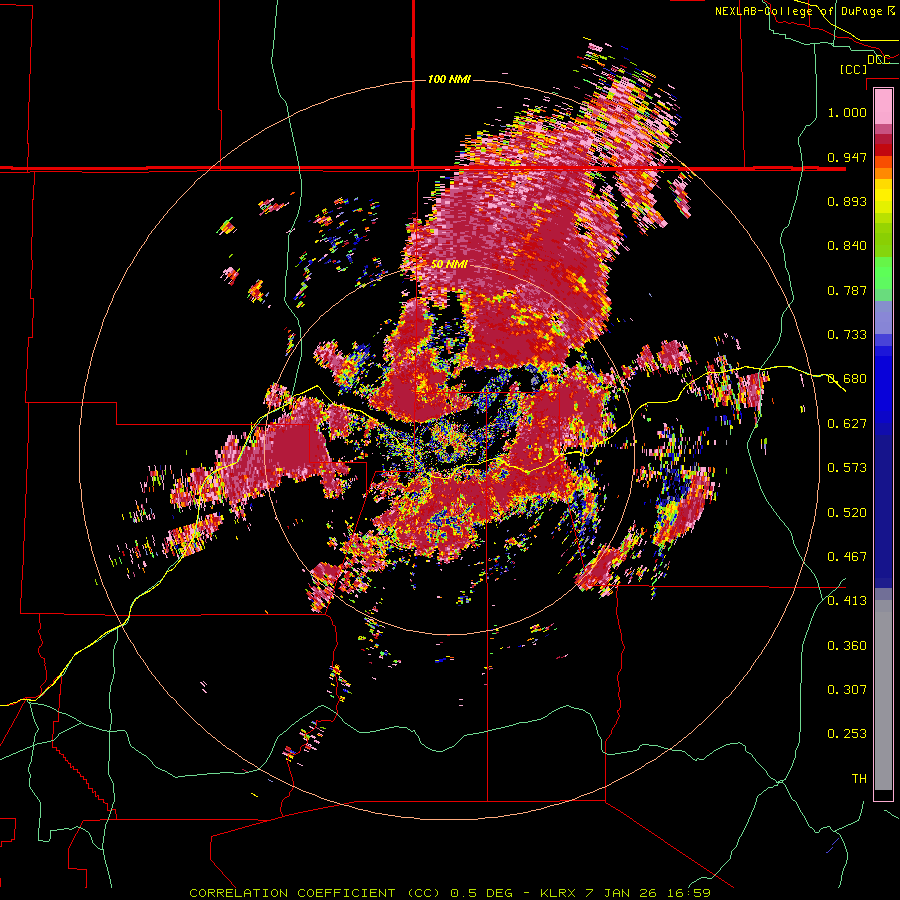Click the bright green color band in legend
900x900 pixels.
(883, 272)
